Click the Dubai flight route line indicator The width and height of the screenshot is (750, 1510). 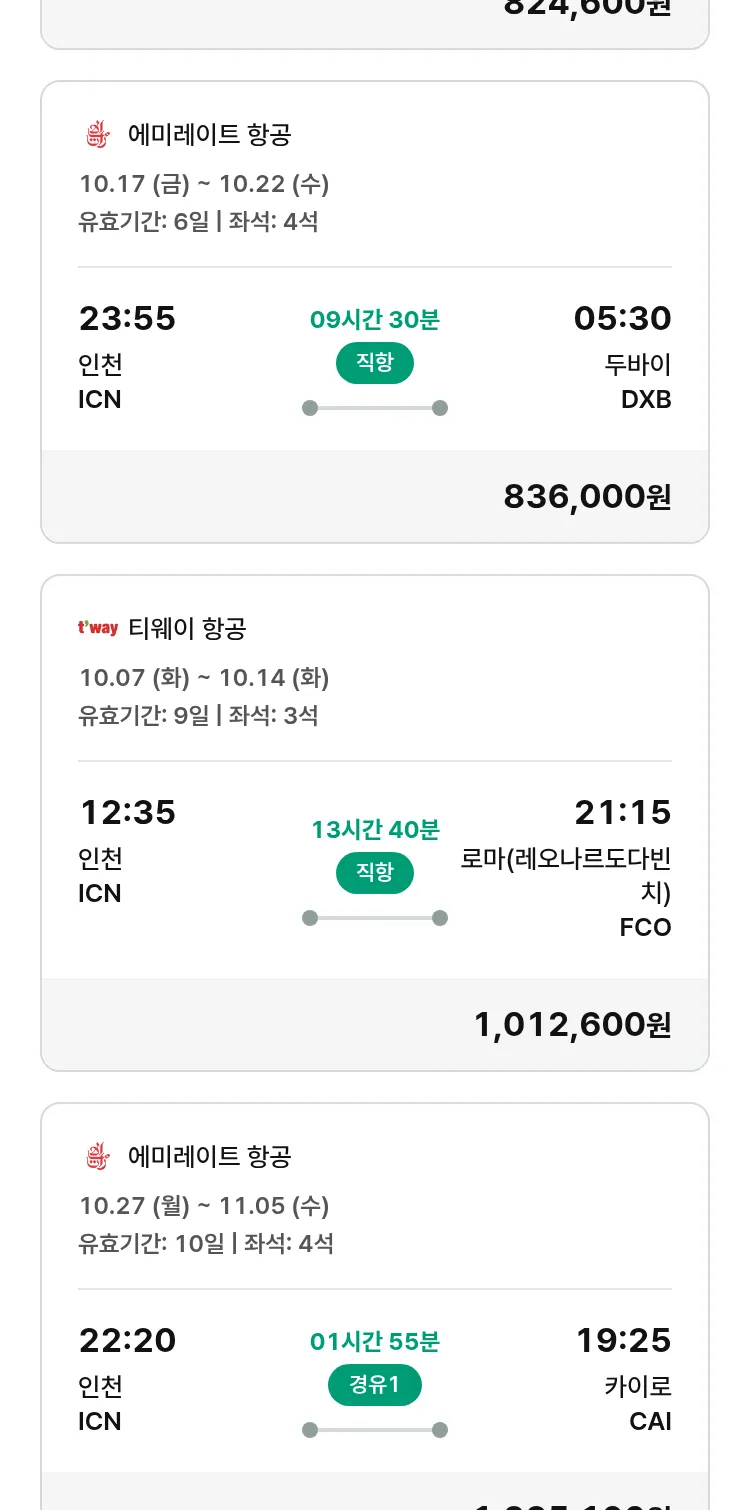(375, 408)
